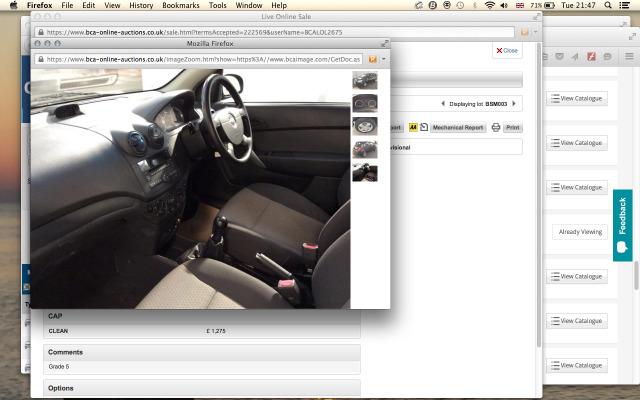The image size is (640, 400).
Task: Click the Already Viewing button
Action: click(x=580, y=232)
